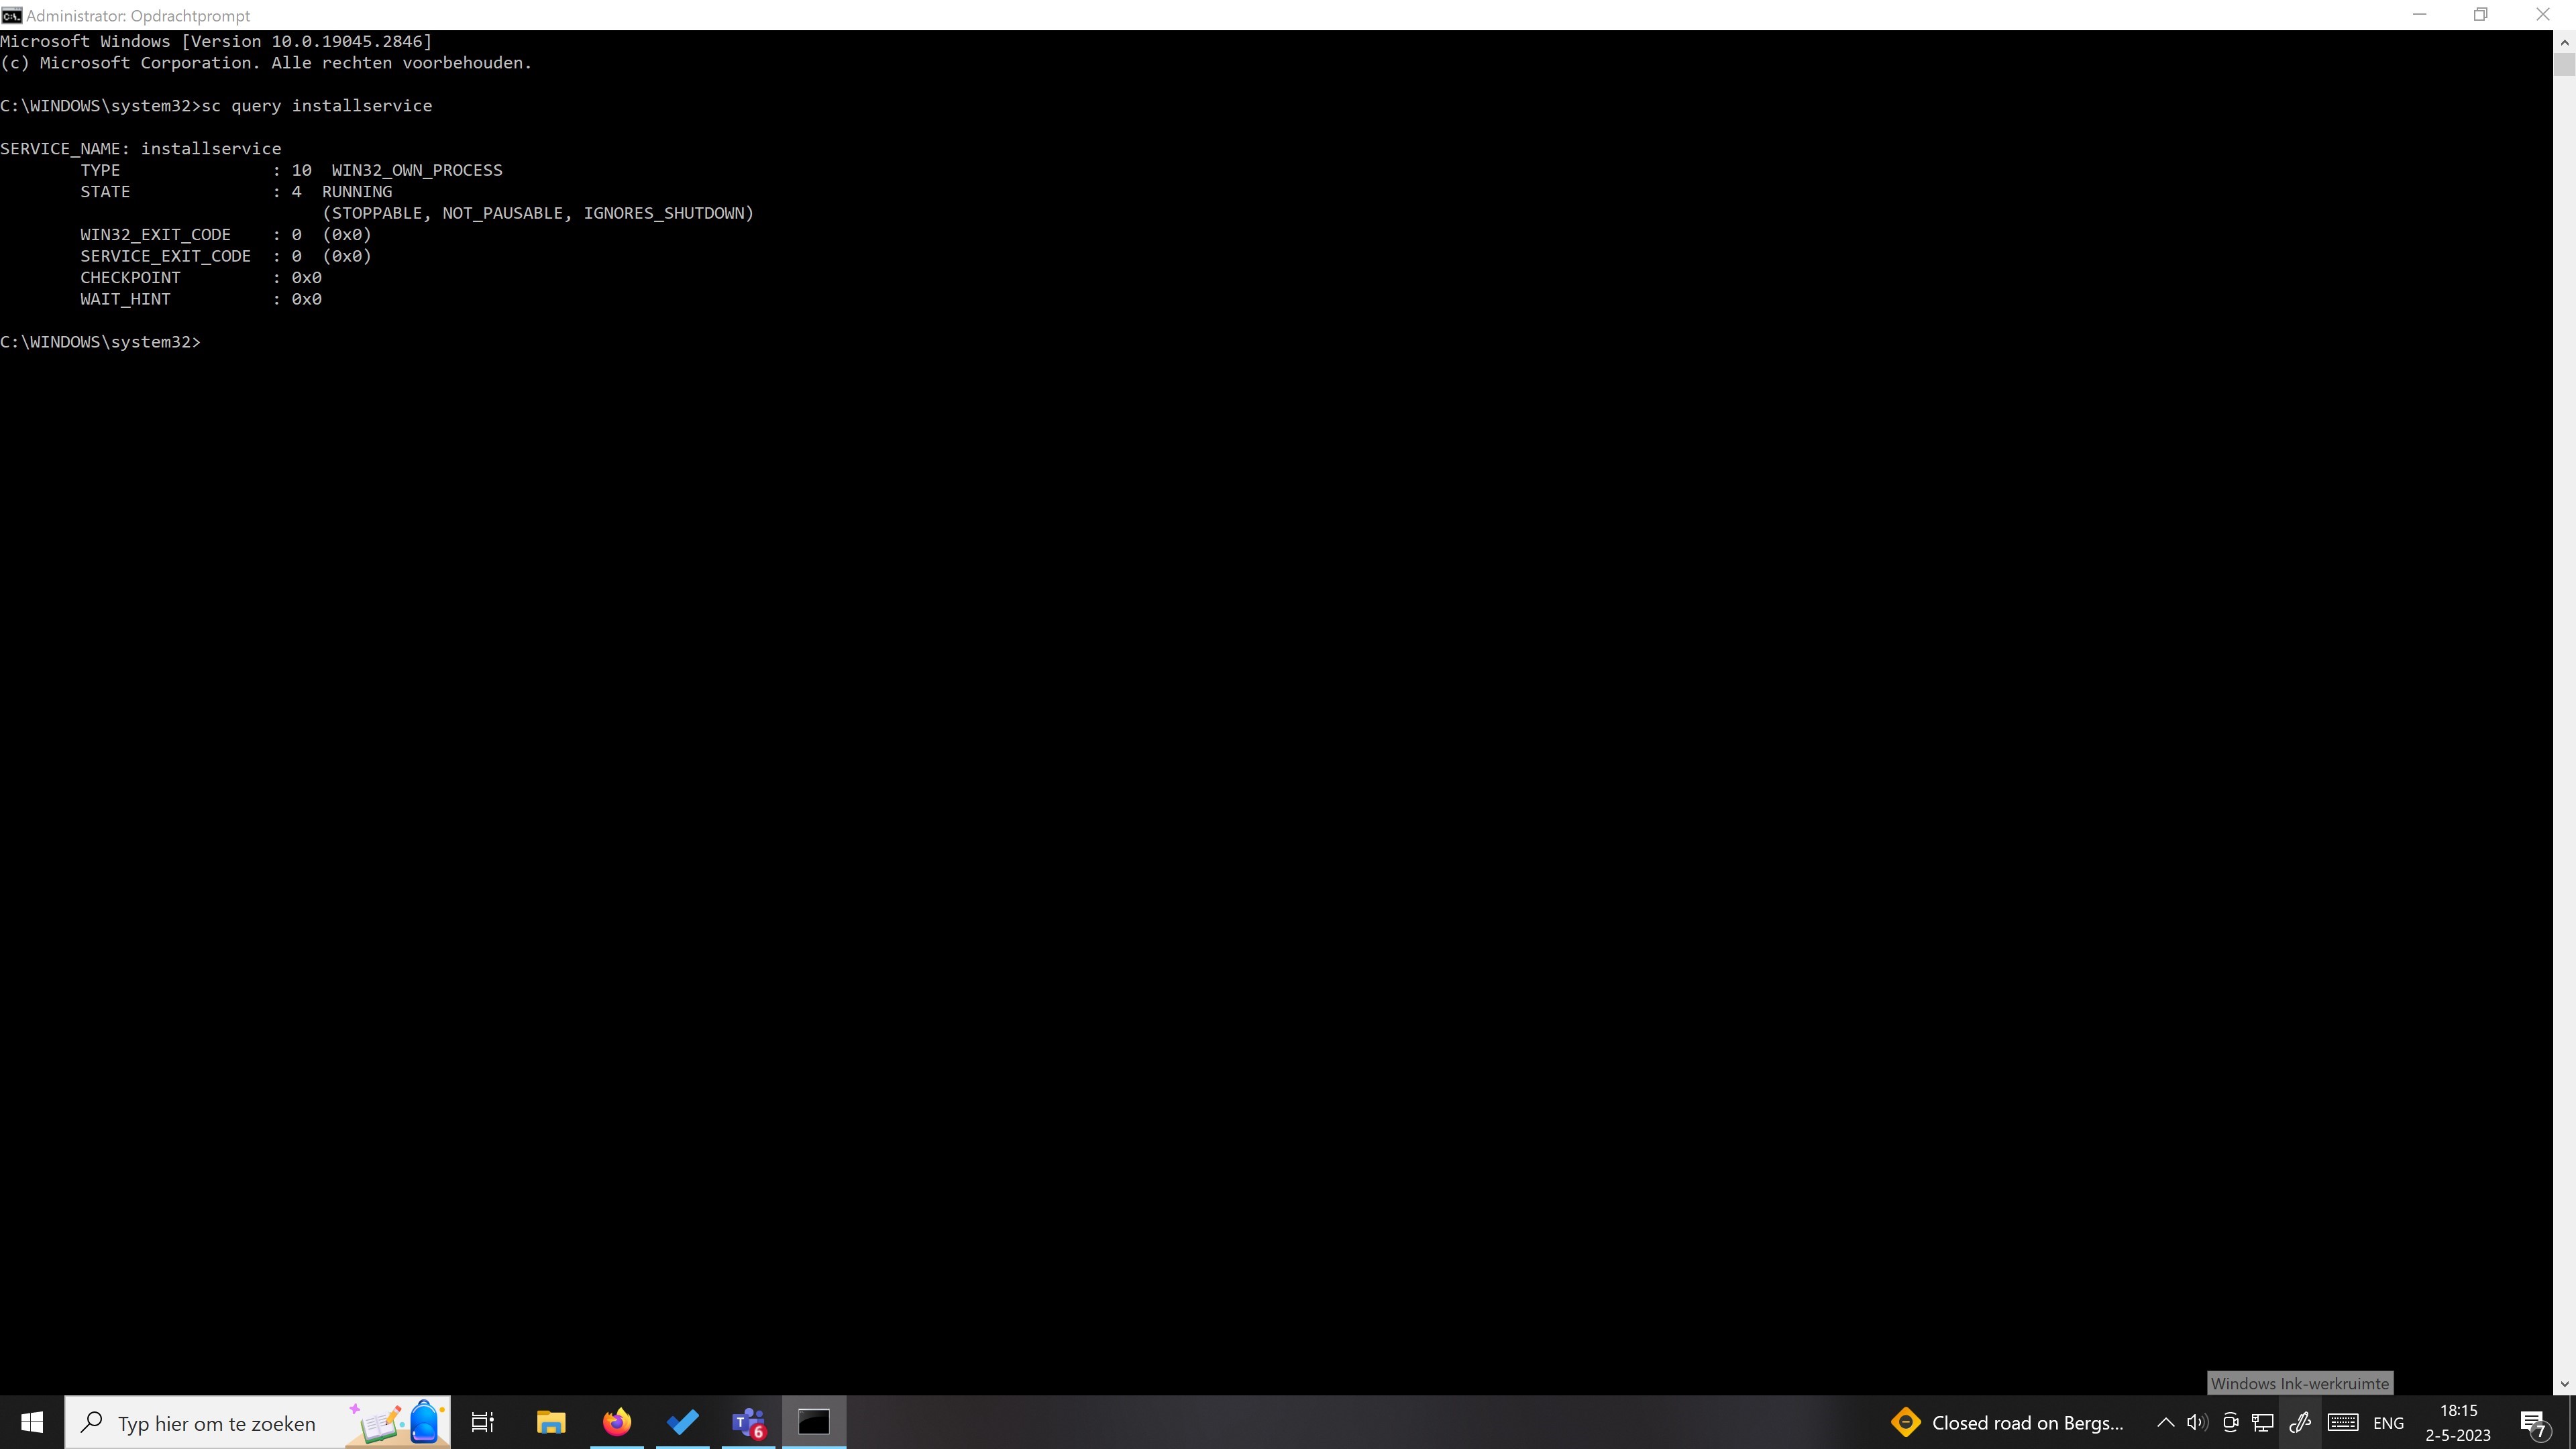Open the Windows Start menu
The height and width of the screenshot is (1449, 2576).
[32, 1422]
